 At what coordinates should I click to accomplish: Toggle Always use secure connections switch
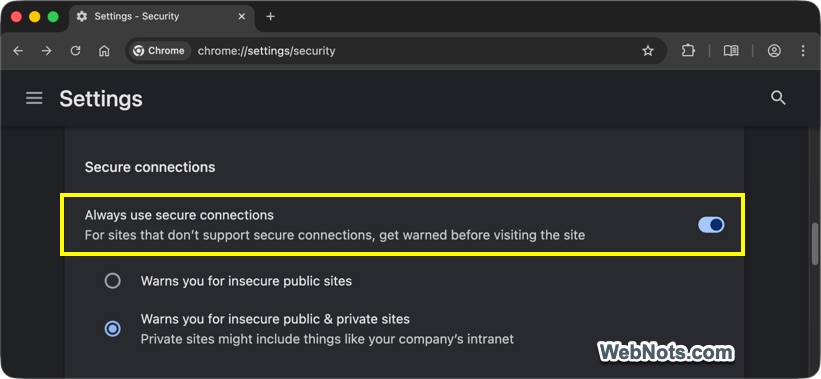tap(711, 225)
